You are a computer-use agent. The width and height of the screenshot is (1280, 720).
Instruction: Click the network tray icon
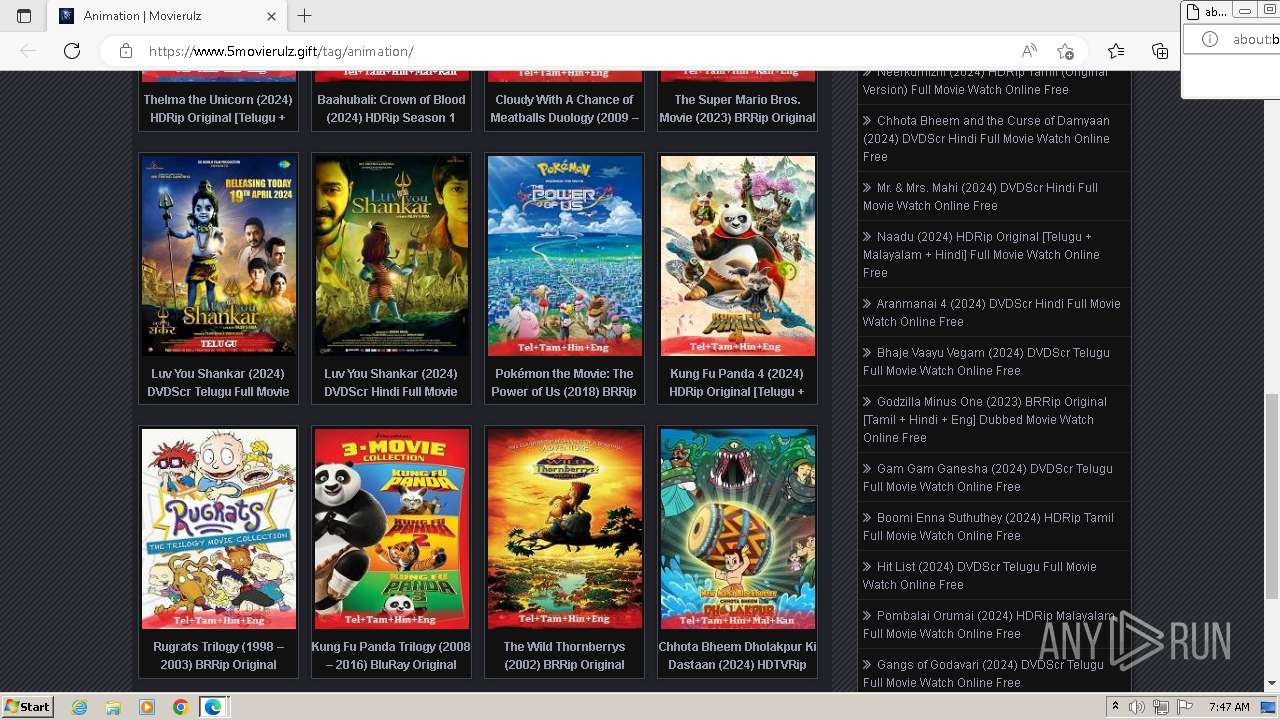[1161, 707]
